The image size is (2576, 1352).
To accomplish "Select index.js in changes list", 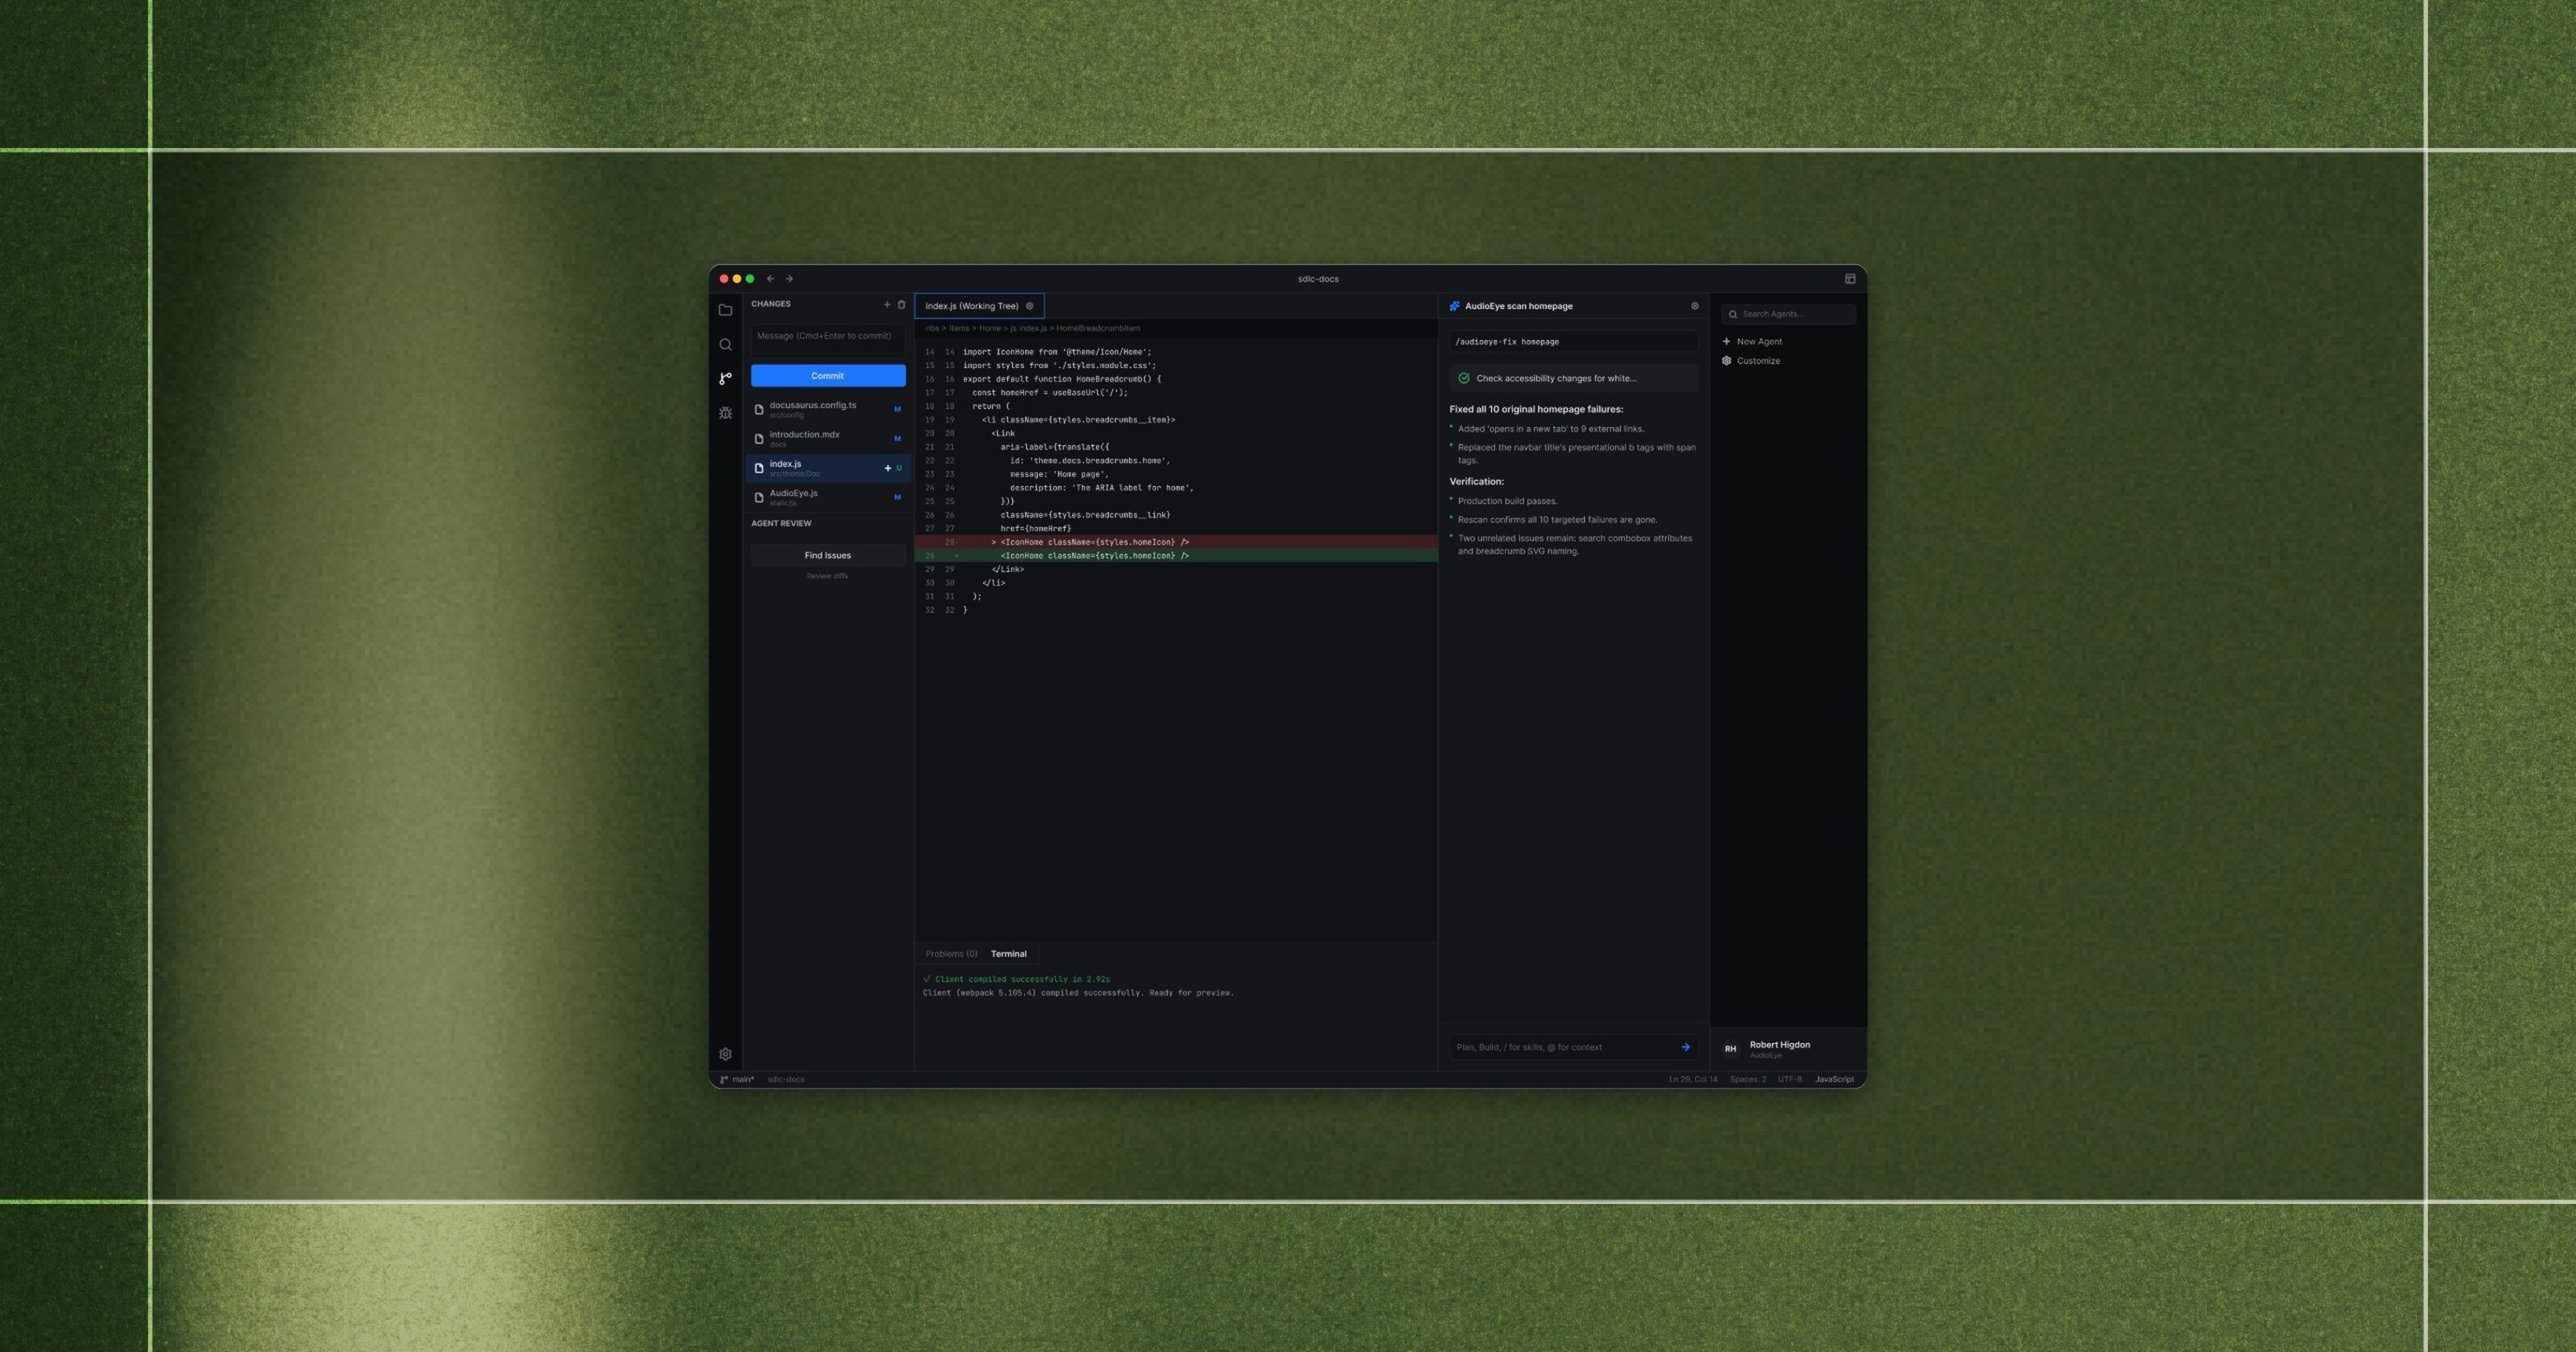I will click(828, 468).
